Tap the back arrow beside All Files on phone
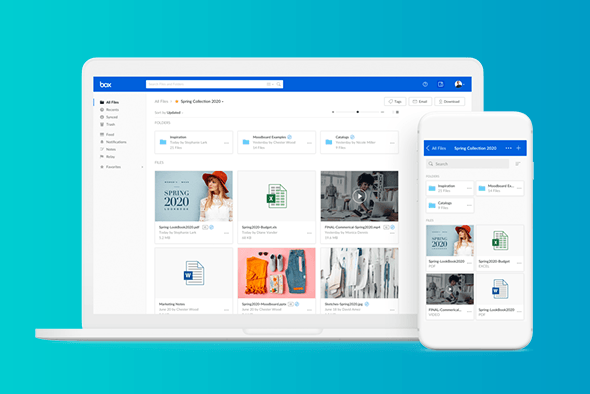This screenshot has height=394, width=590. pyautogui.click(x=428, y=148)
